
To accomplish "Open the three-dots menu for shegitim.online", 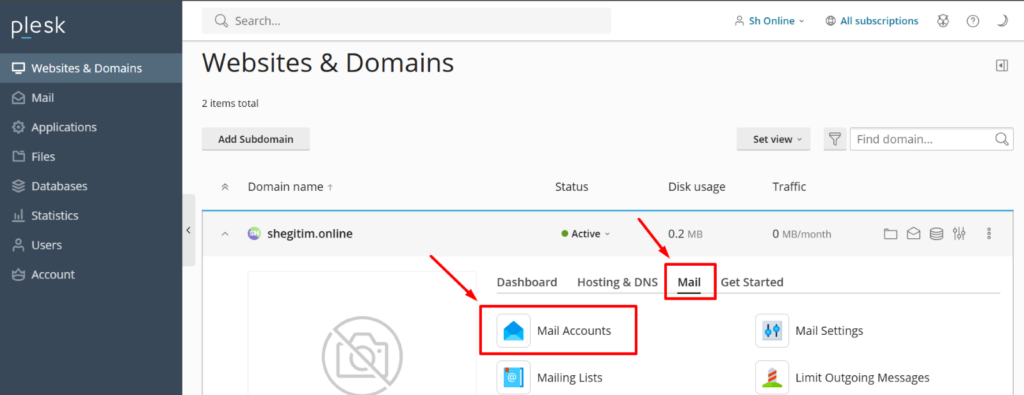I will (989, 234).
